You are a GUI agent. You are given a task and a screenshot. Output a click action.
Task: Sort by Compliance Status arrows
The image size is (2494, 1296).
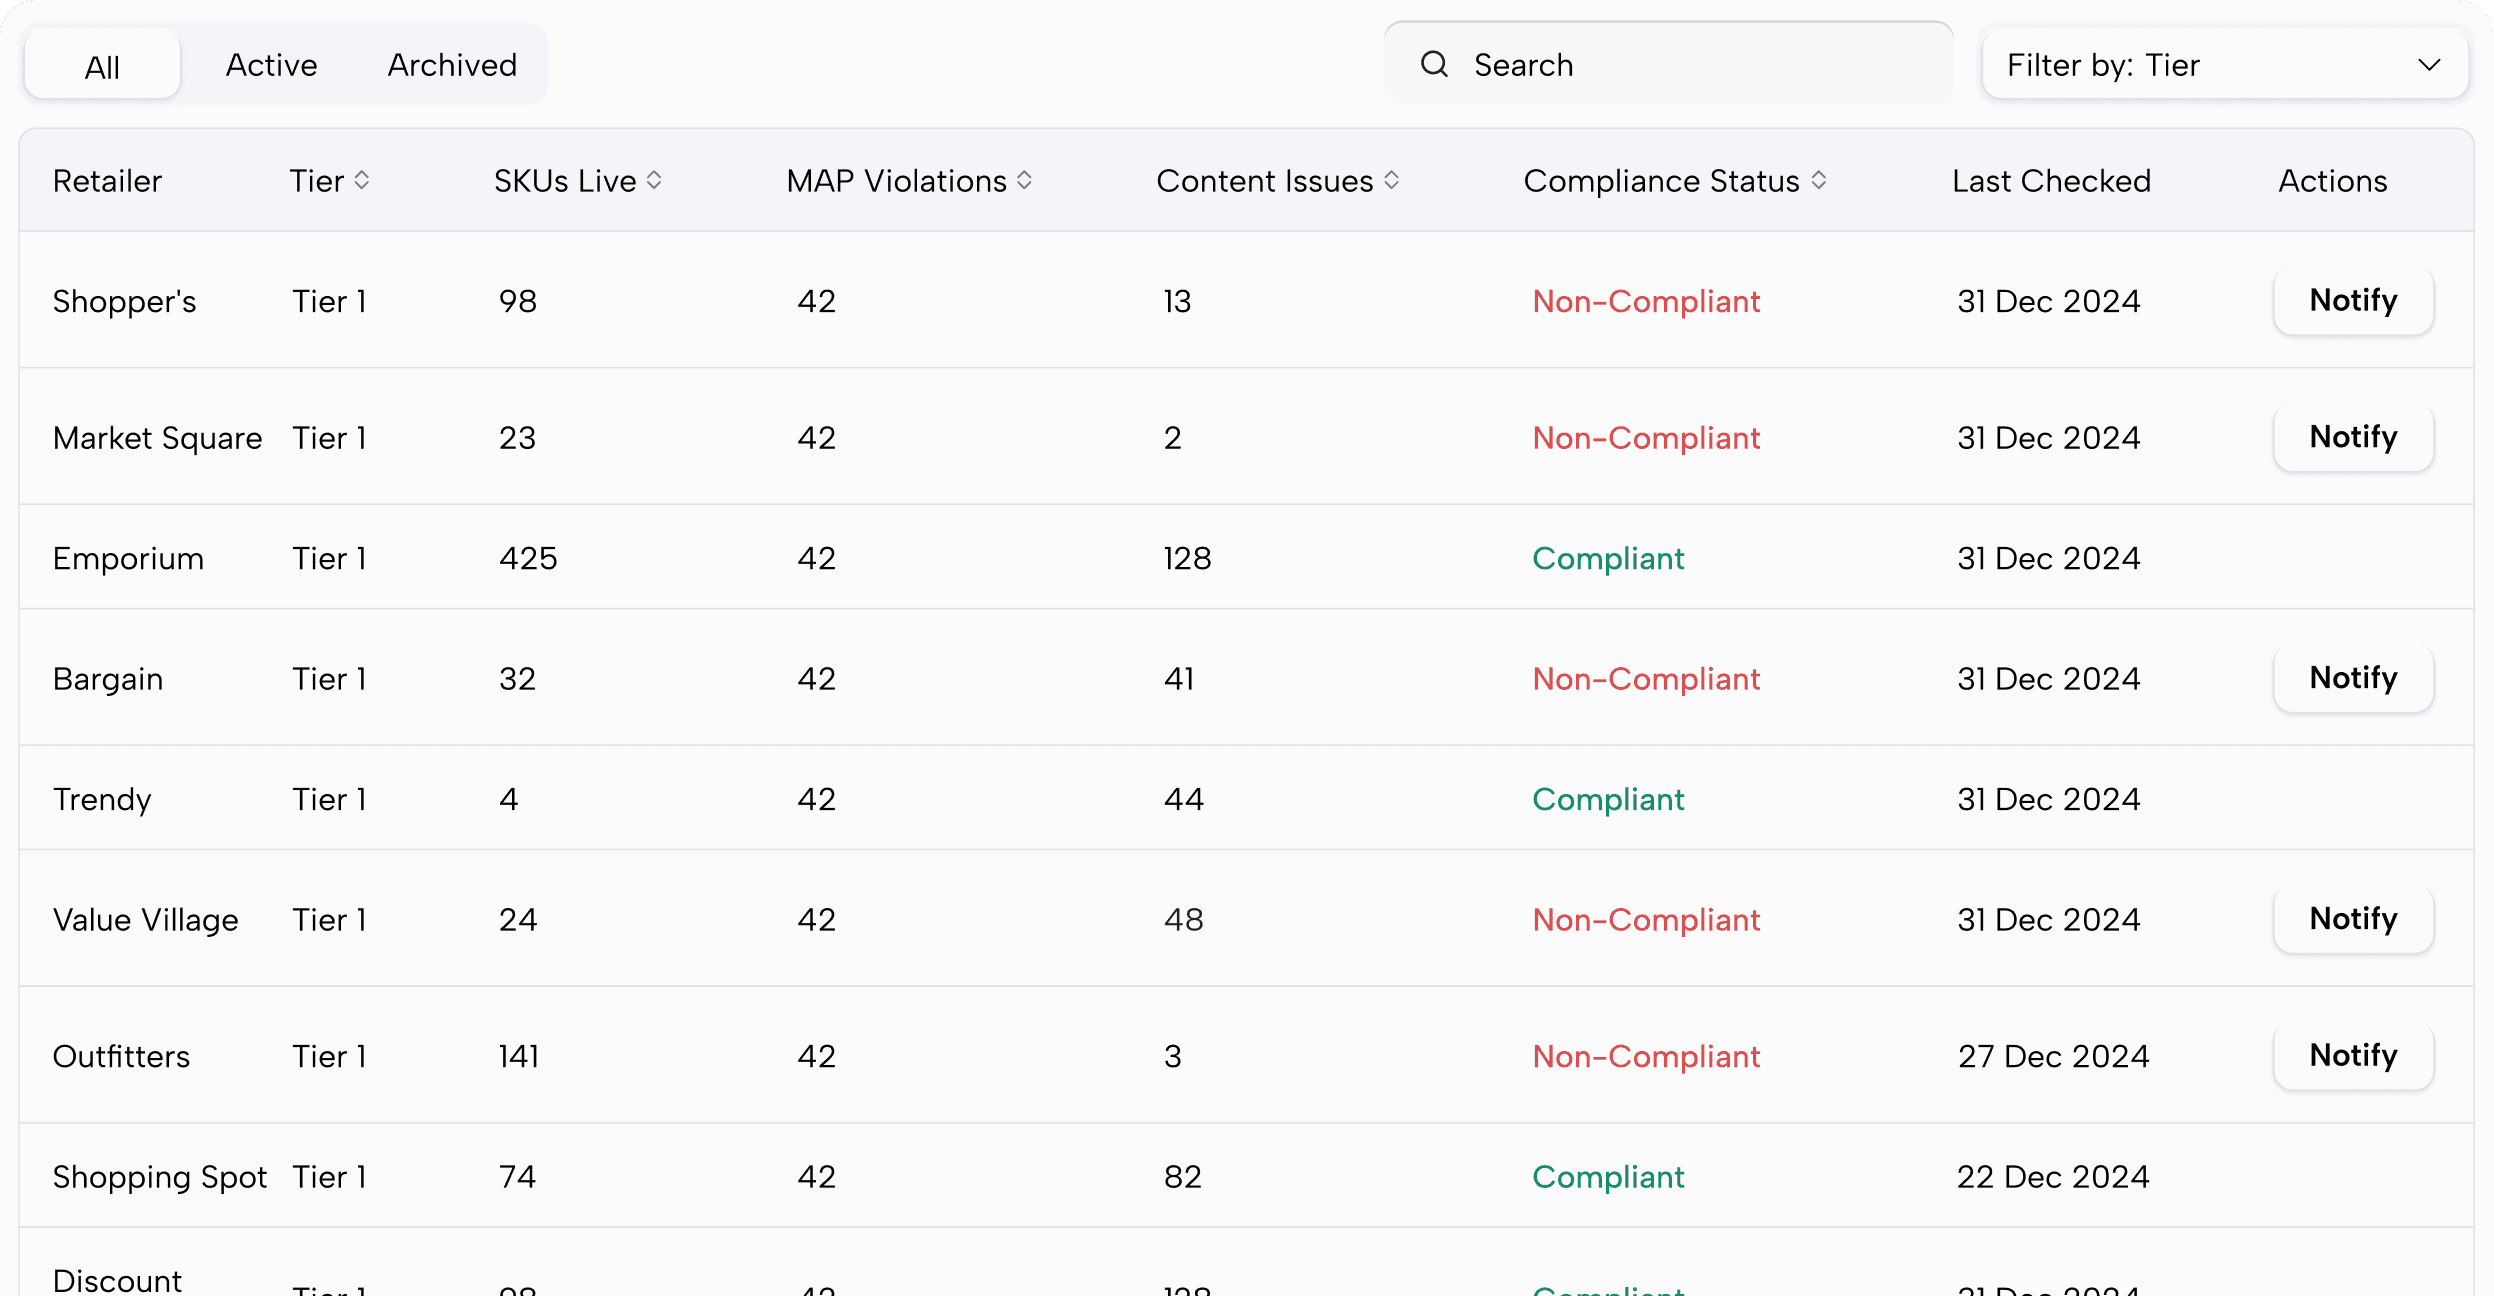(x=1818, y=181)
